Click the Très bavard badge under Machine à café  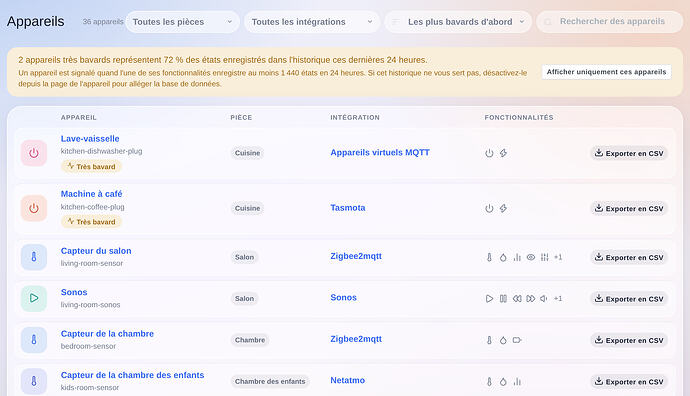[x=91, y=222]
